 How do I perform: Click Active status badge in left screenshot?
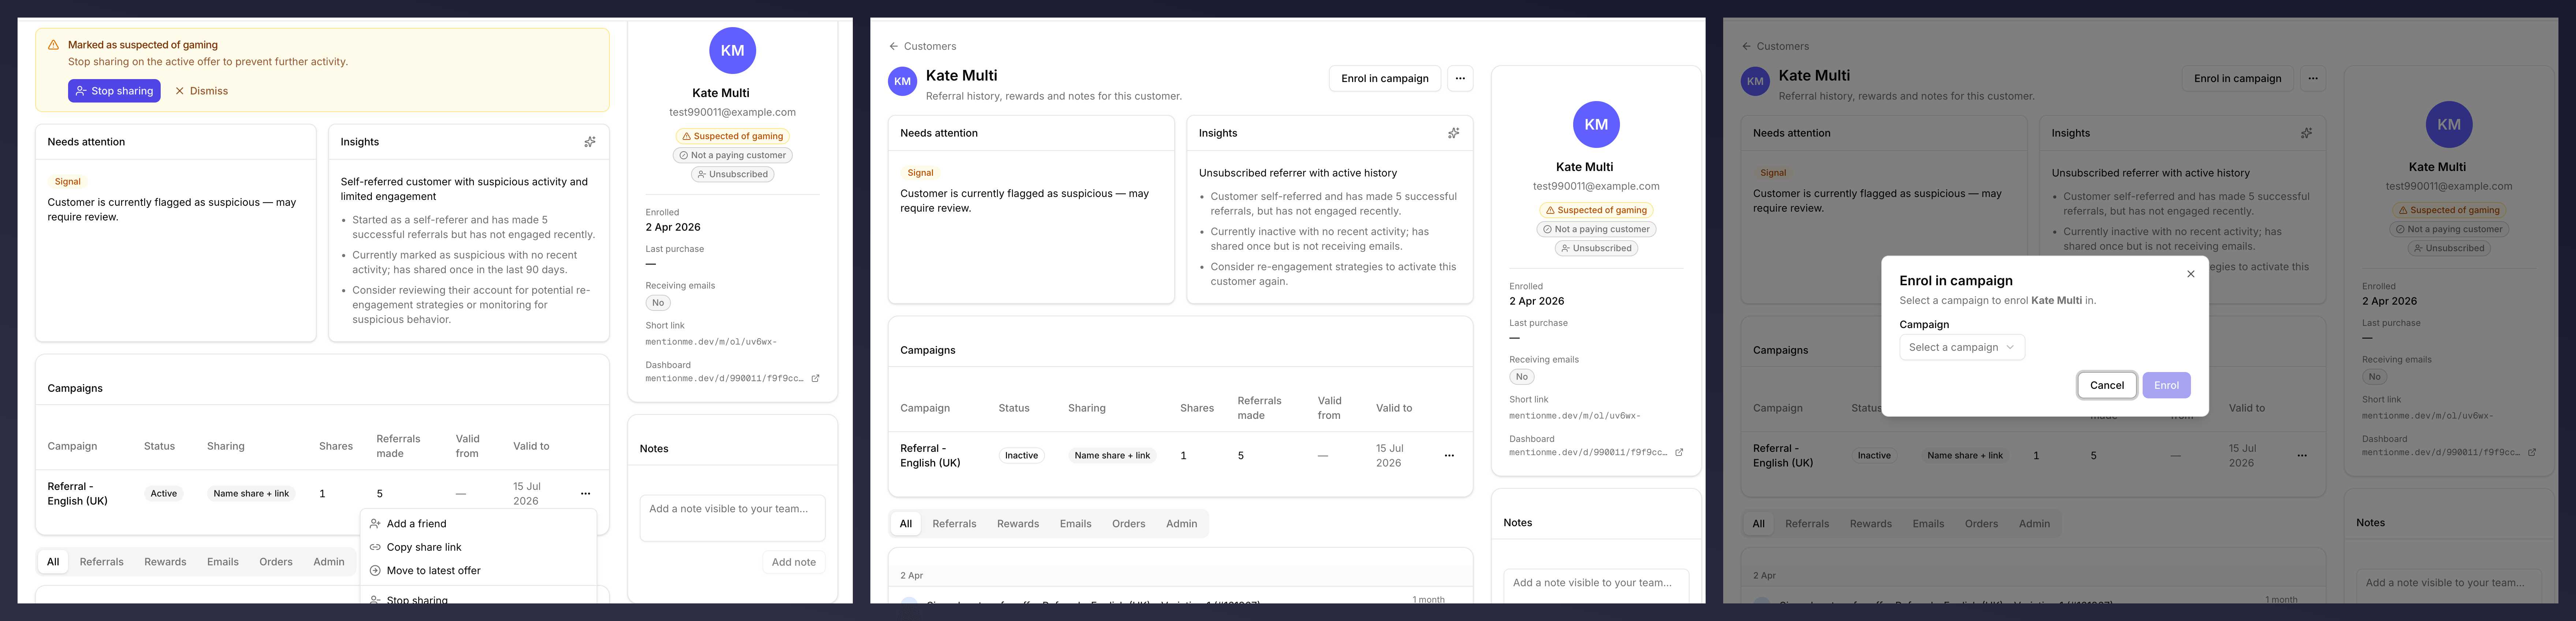pyautogui.click(x=164, y=494)
